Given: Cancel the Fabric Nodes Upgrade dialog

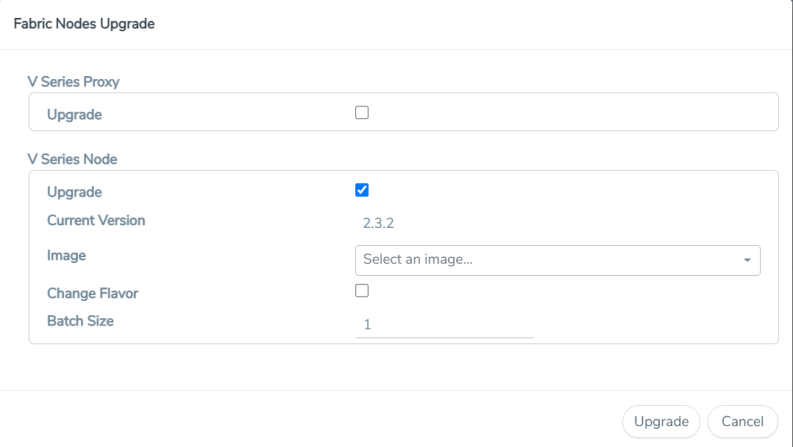Looking at the screenshot, I should pyautogui.click(x=742, y=422).
